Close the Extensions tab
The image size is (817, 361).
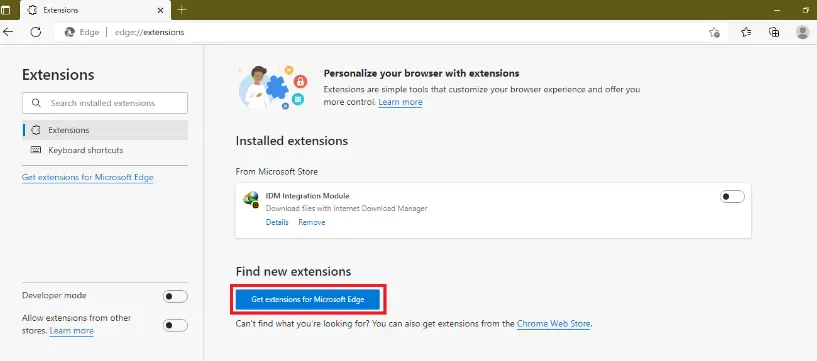(x=161, y=10)
